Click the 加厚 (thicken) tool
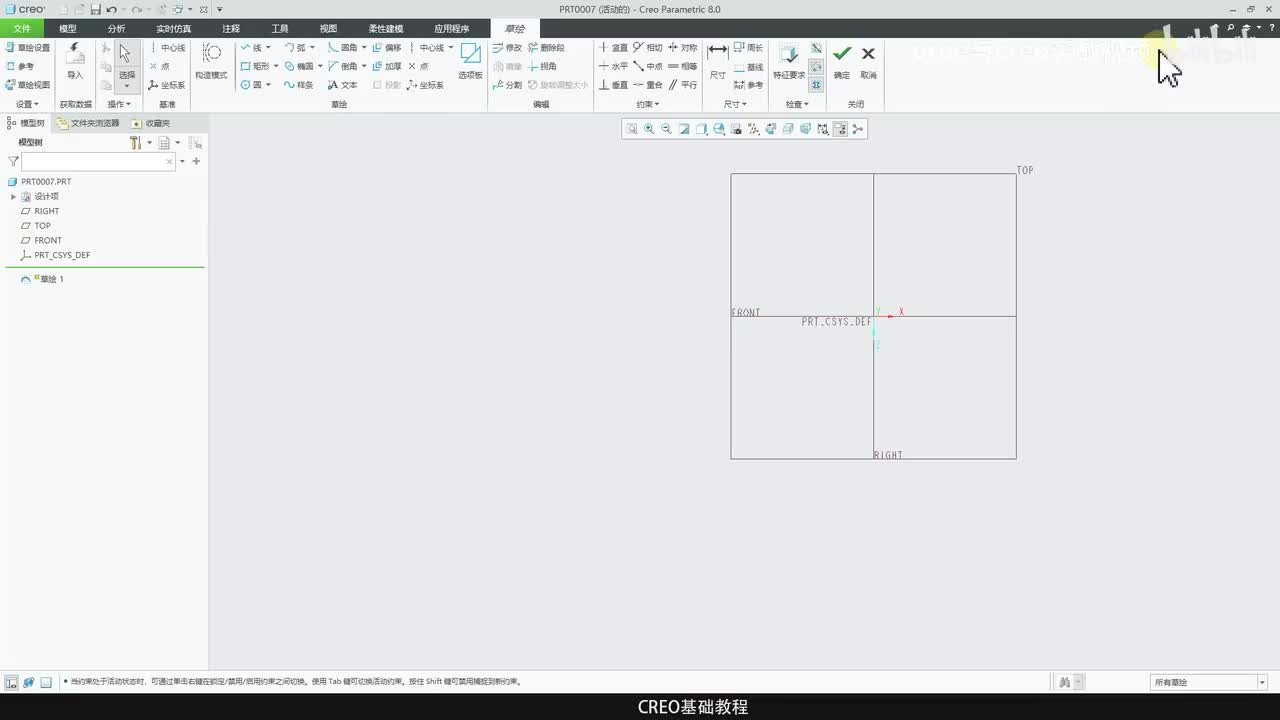The width and height of the screenshot is (1280, 720). point(386,66)
